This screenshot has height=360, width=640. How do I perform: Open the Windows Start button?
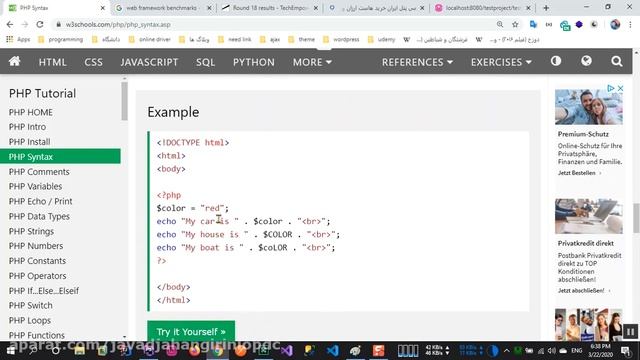[11, 351]
